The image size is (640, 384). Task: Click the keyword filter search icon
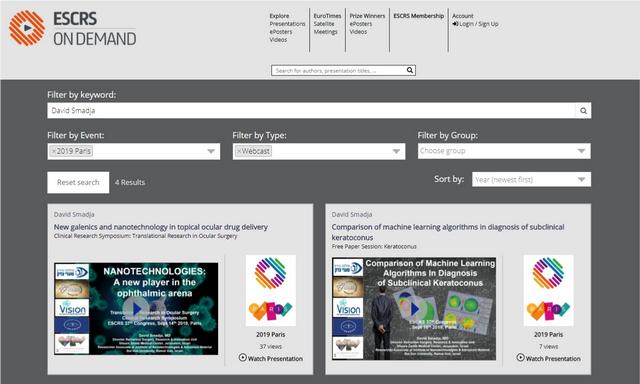coord(583,111)
